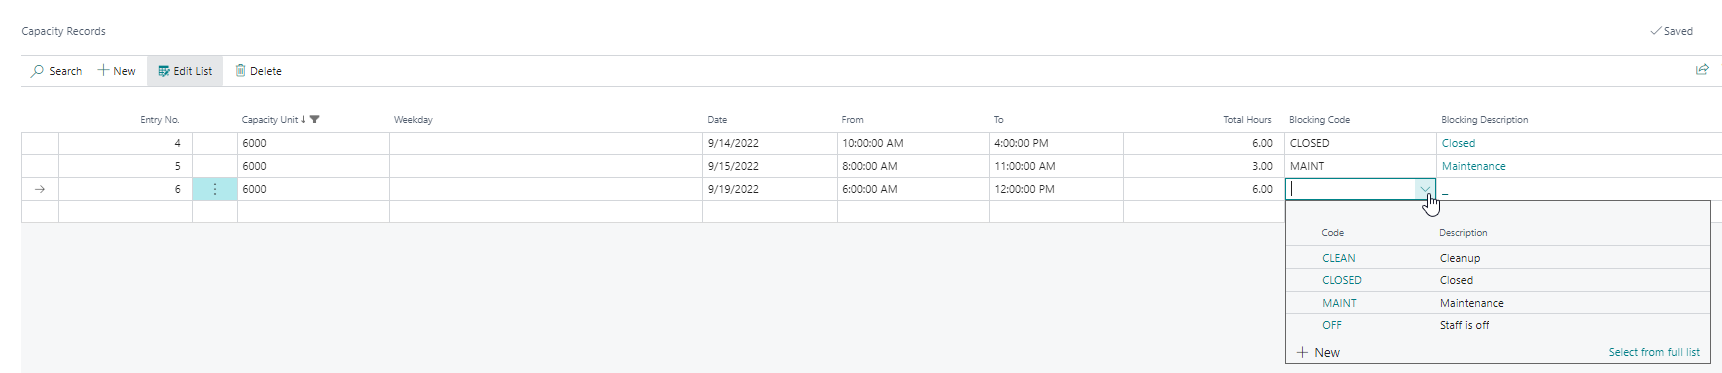Click the CLOSED blocking code cell in row 4

tap(1361, 143)
